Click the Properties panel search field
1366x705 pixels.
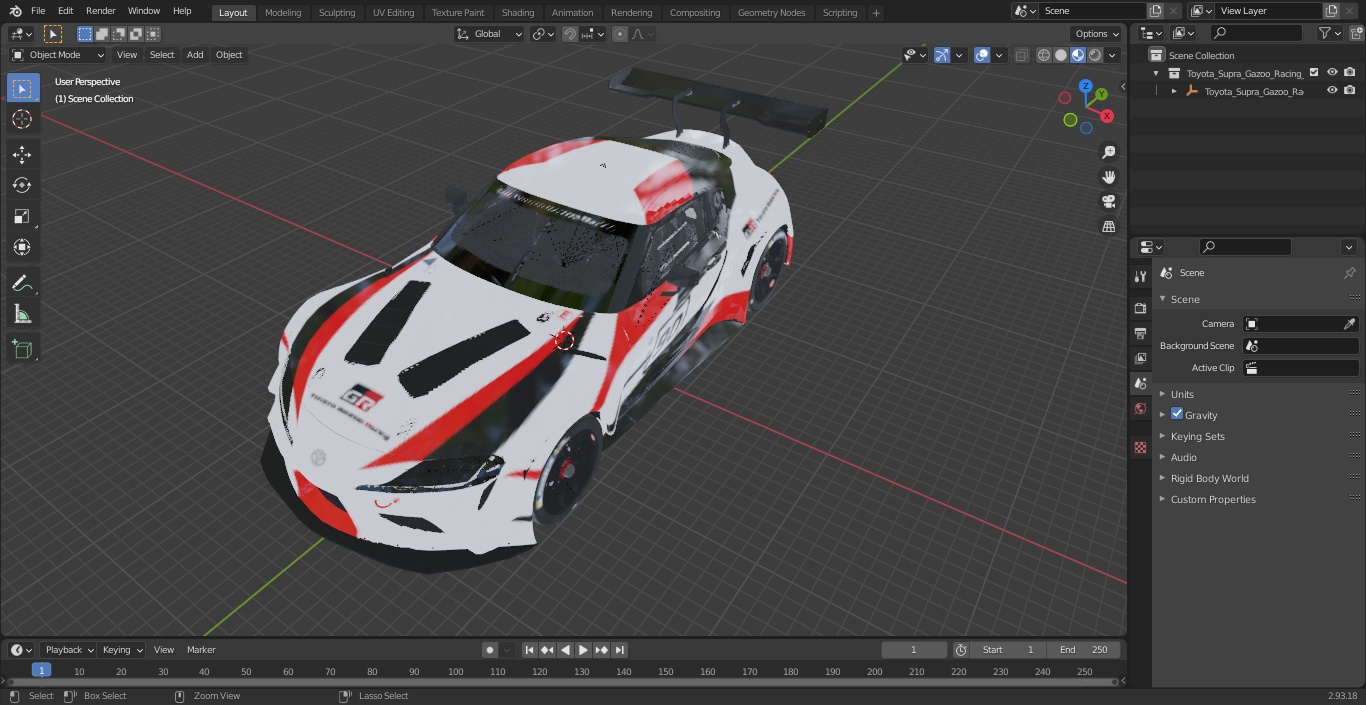tap(1245, 247)
